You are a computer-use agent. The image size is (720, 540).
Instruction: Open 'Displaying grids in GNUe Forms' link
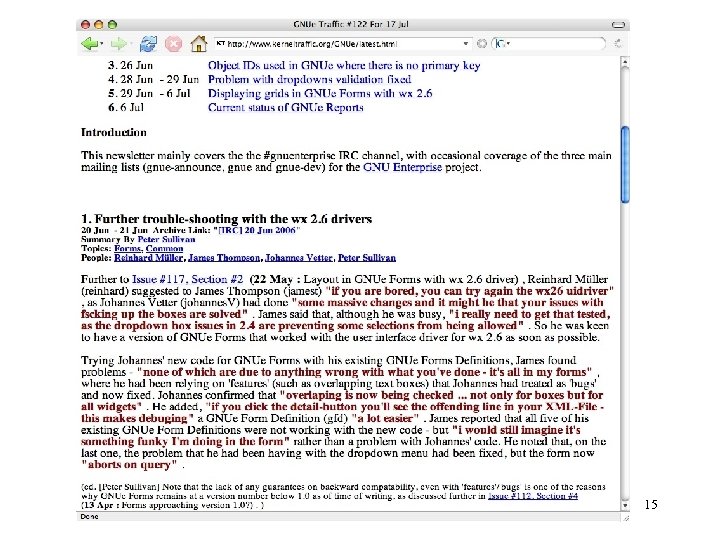[320, 93]
